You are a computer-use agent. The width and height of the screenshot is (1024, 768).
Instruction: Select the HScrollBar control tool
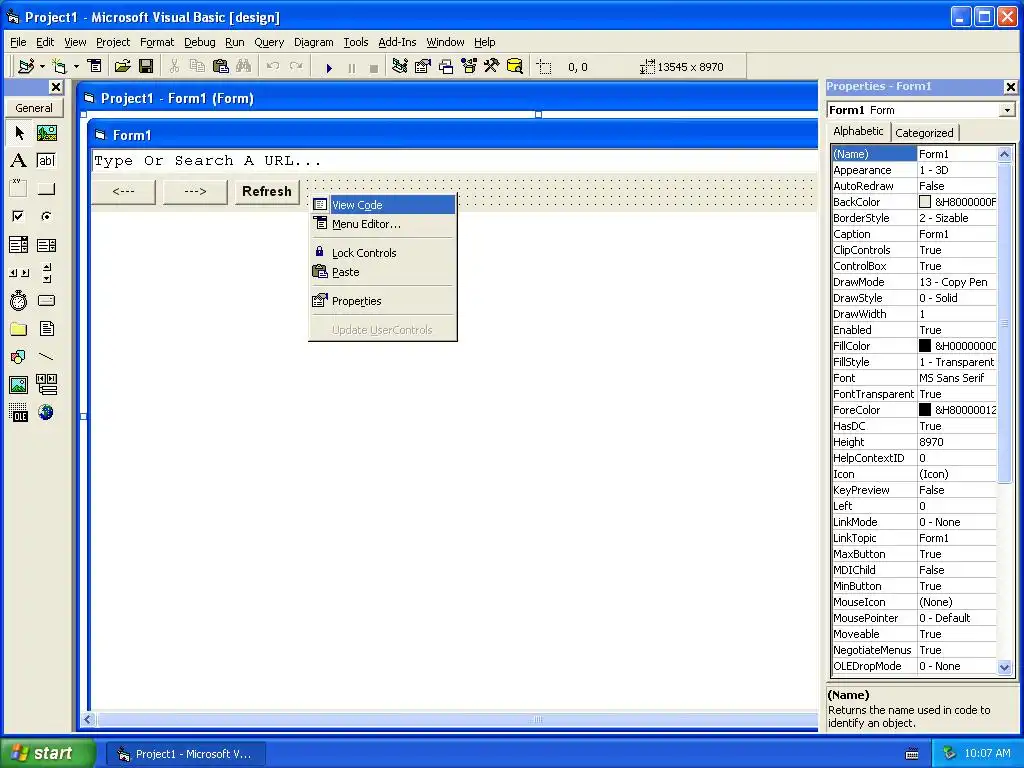tap(19, 273)
